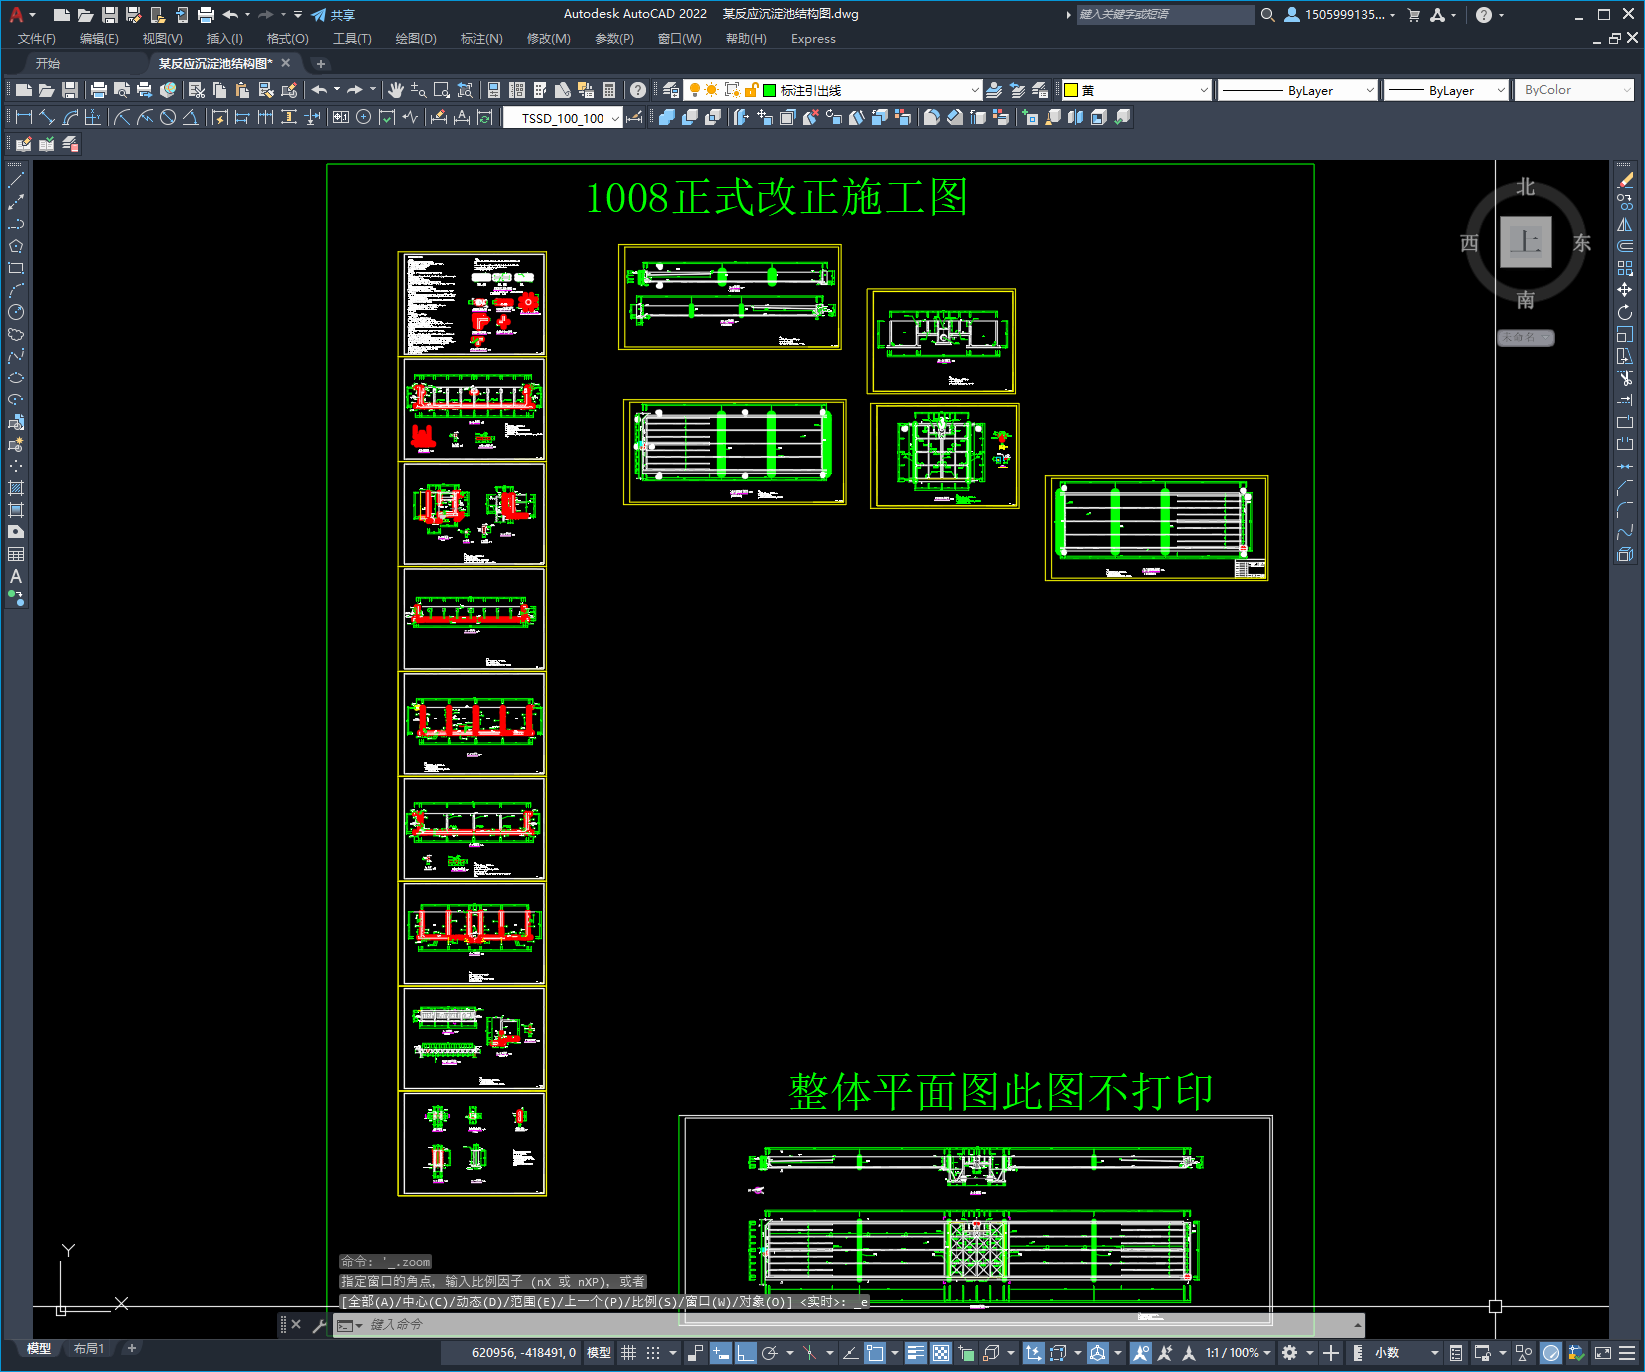
Task: Toggle transparency display in status bar
Action: (941, 1353)
